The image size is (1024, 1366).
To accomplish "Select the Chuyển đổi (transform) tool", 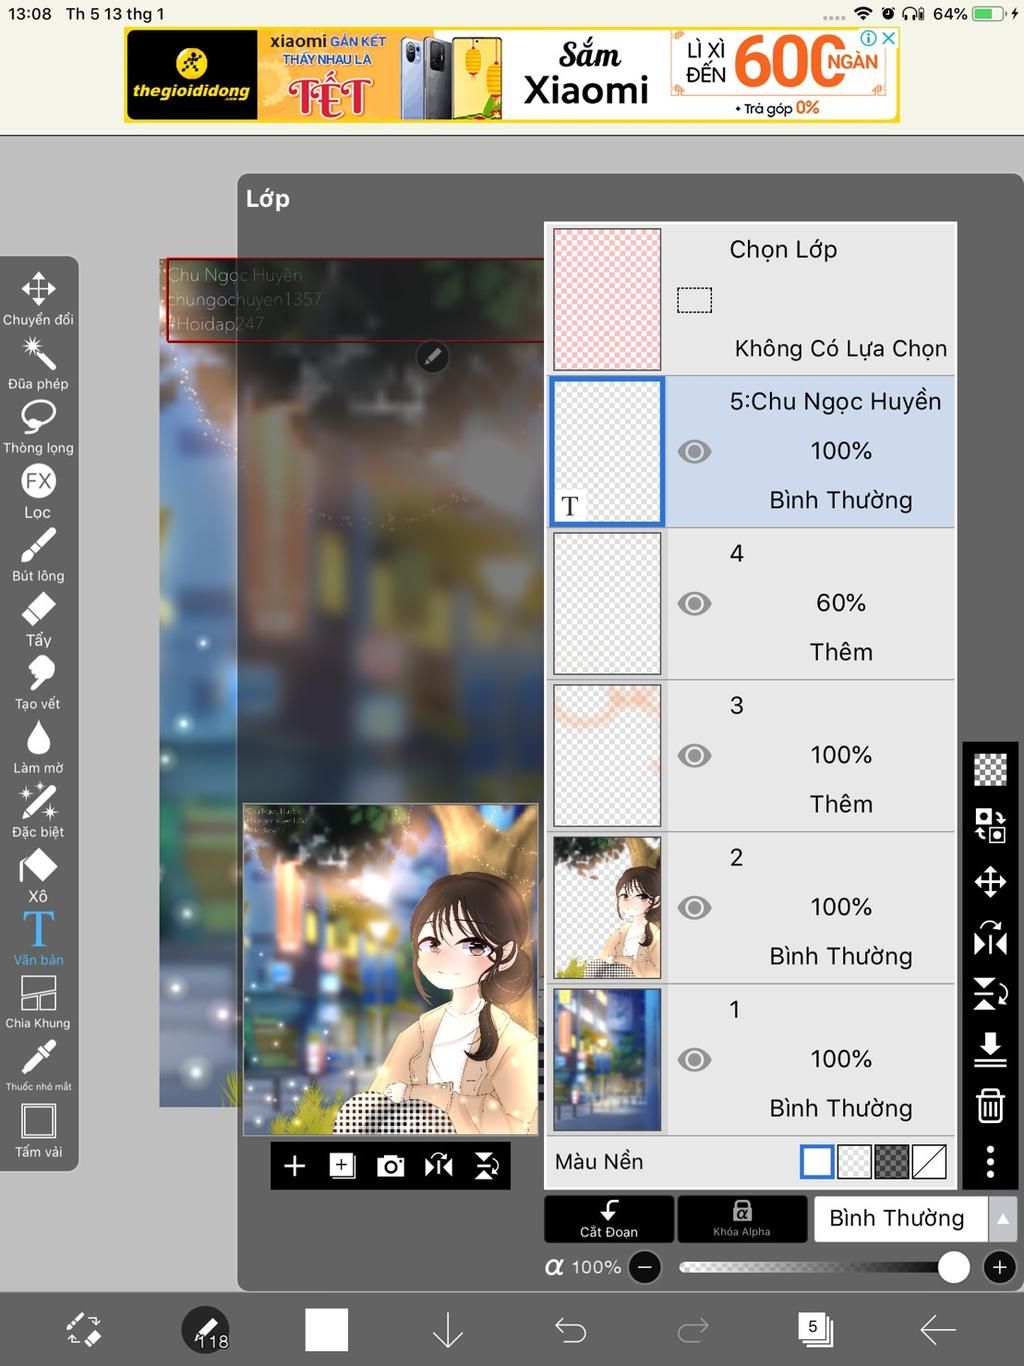I will (38, 298).
